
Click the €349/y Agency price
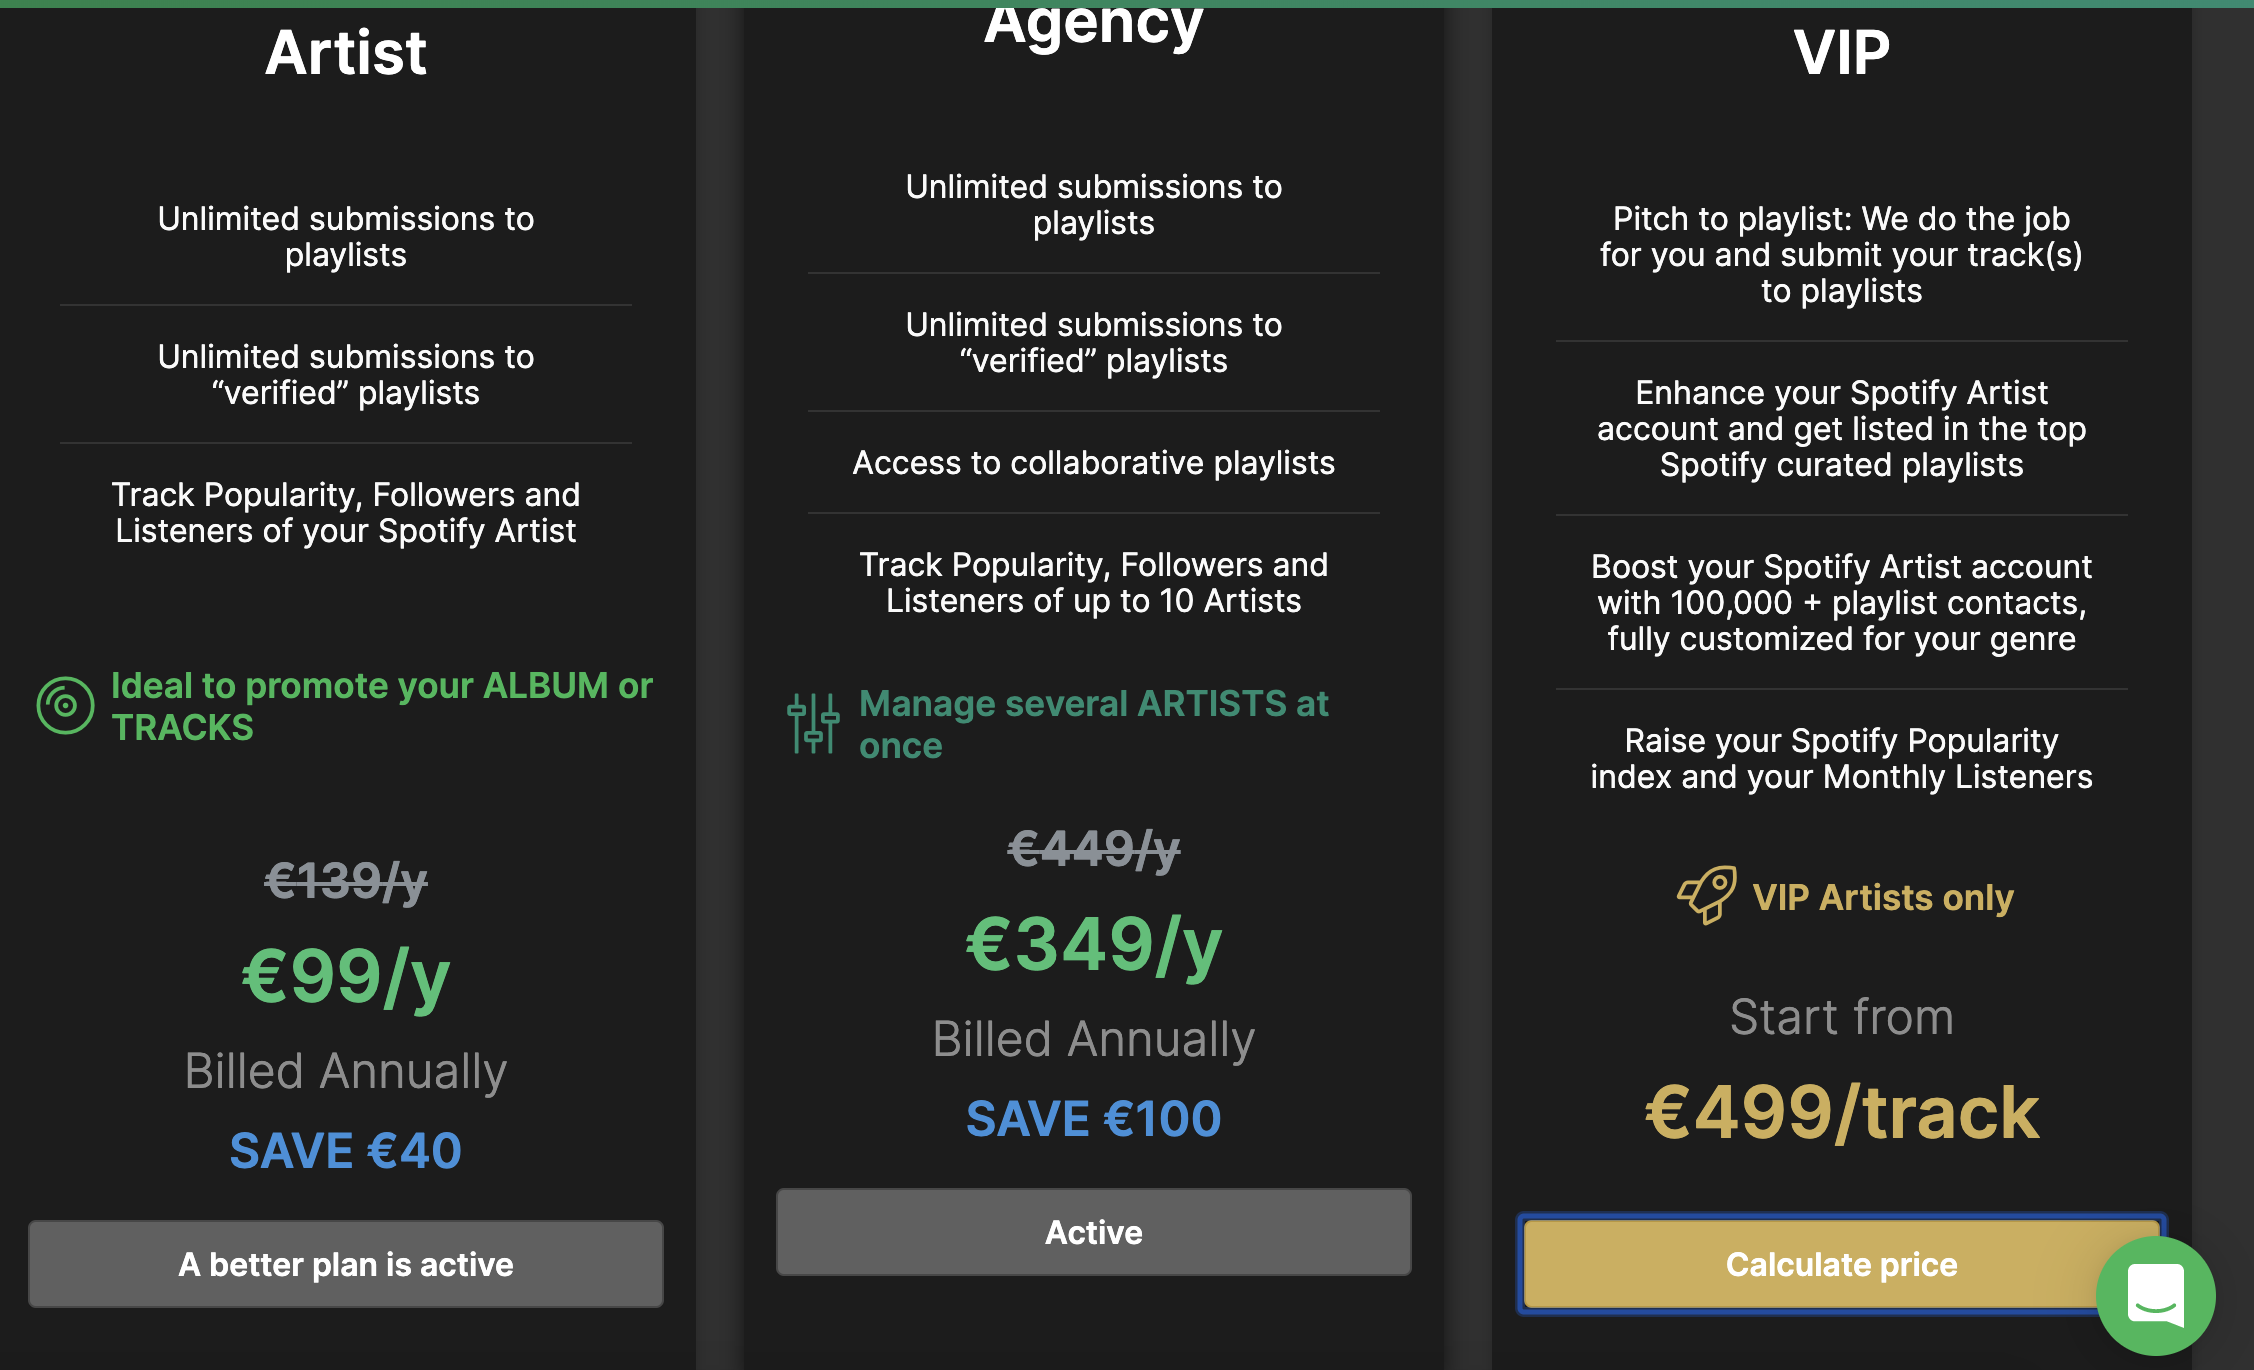click(1094, 945)
